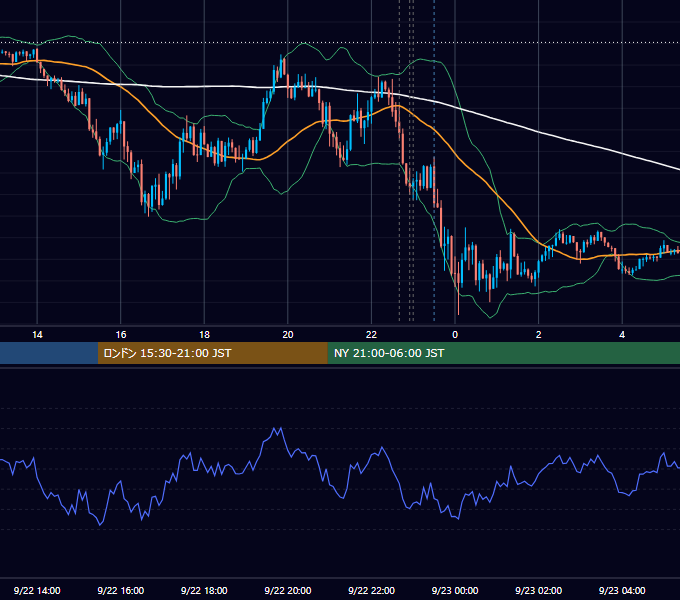Click the hour 4 axis tick label

point(622,335)
